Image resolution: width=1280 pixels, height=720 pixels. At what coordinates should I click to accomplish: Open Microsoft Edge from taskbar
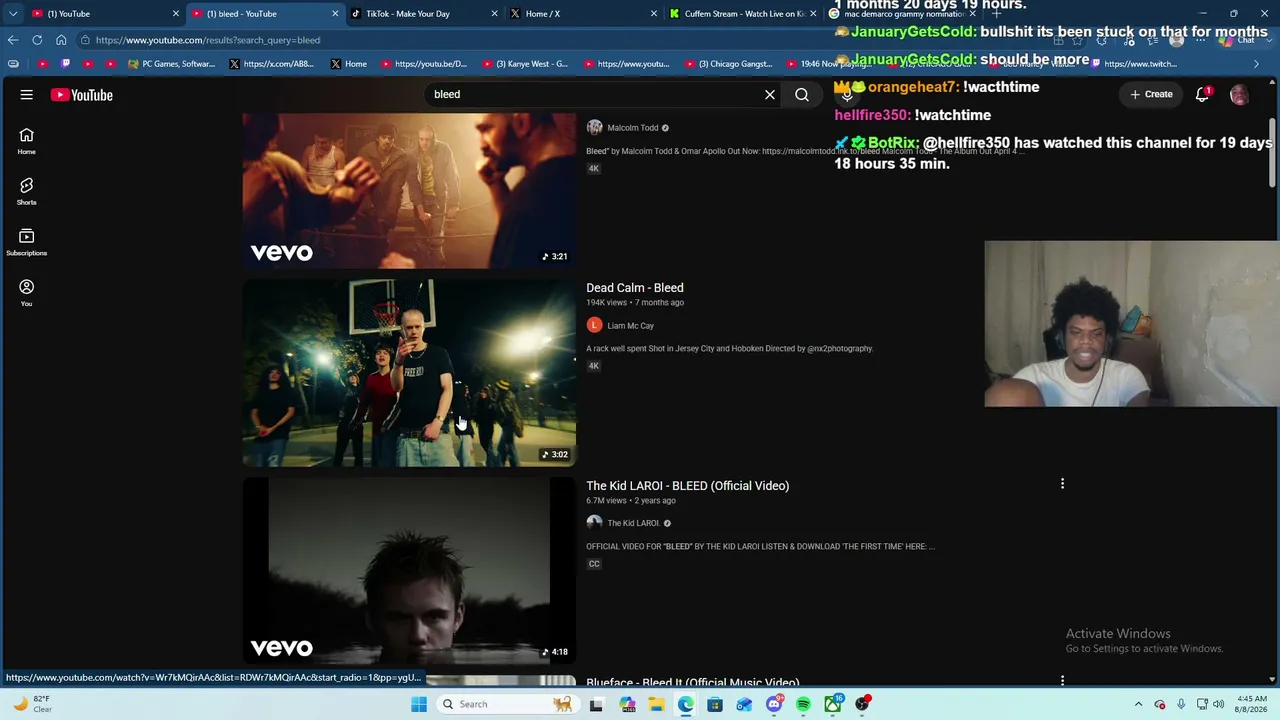pyautogui.click(x=686, y=704)
